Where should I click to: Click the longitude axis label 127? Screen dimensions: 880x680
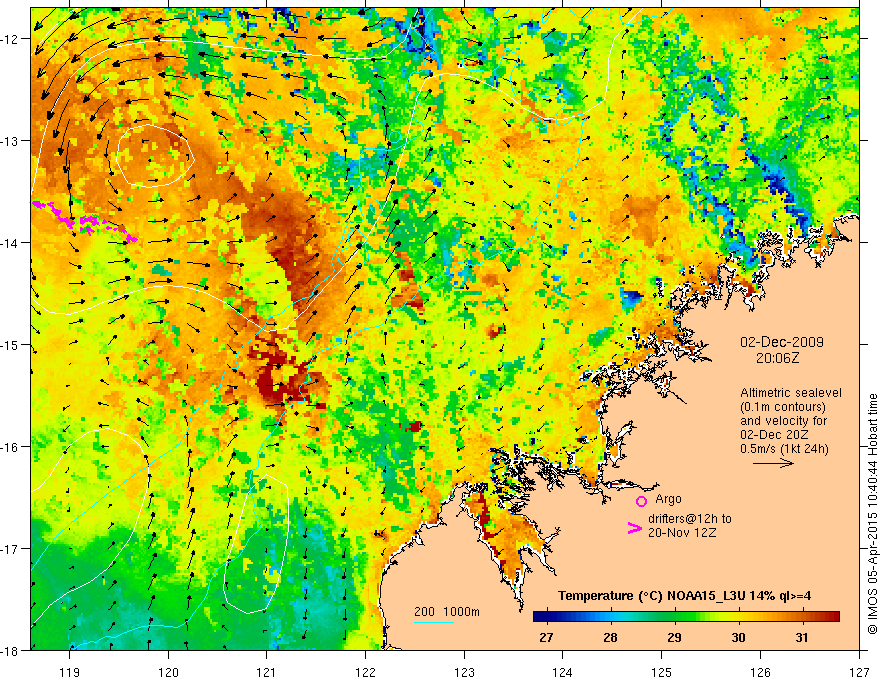coord(859,672)
